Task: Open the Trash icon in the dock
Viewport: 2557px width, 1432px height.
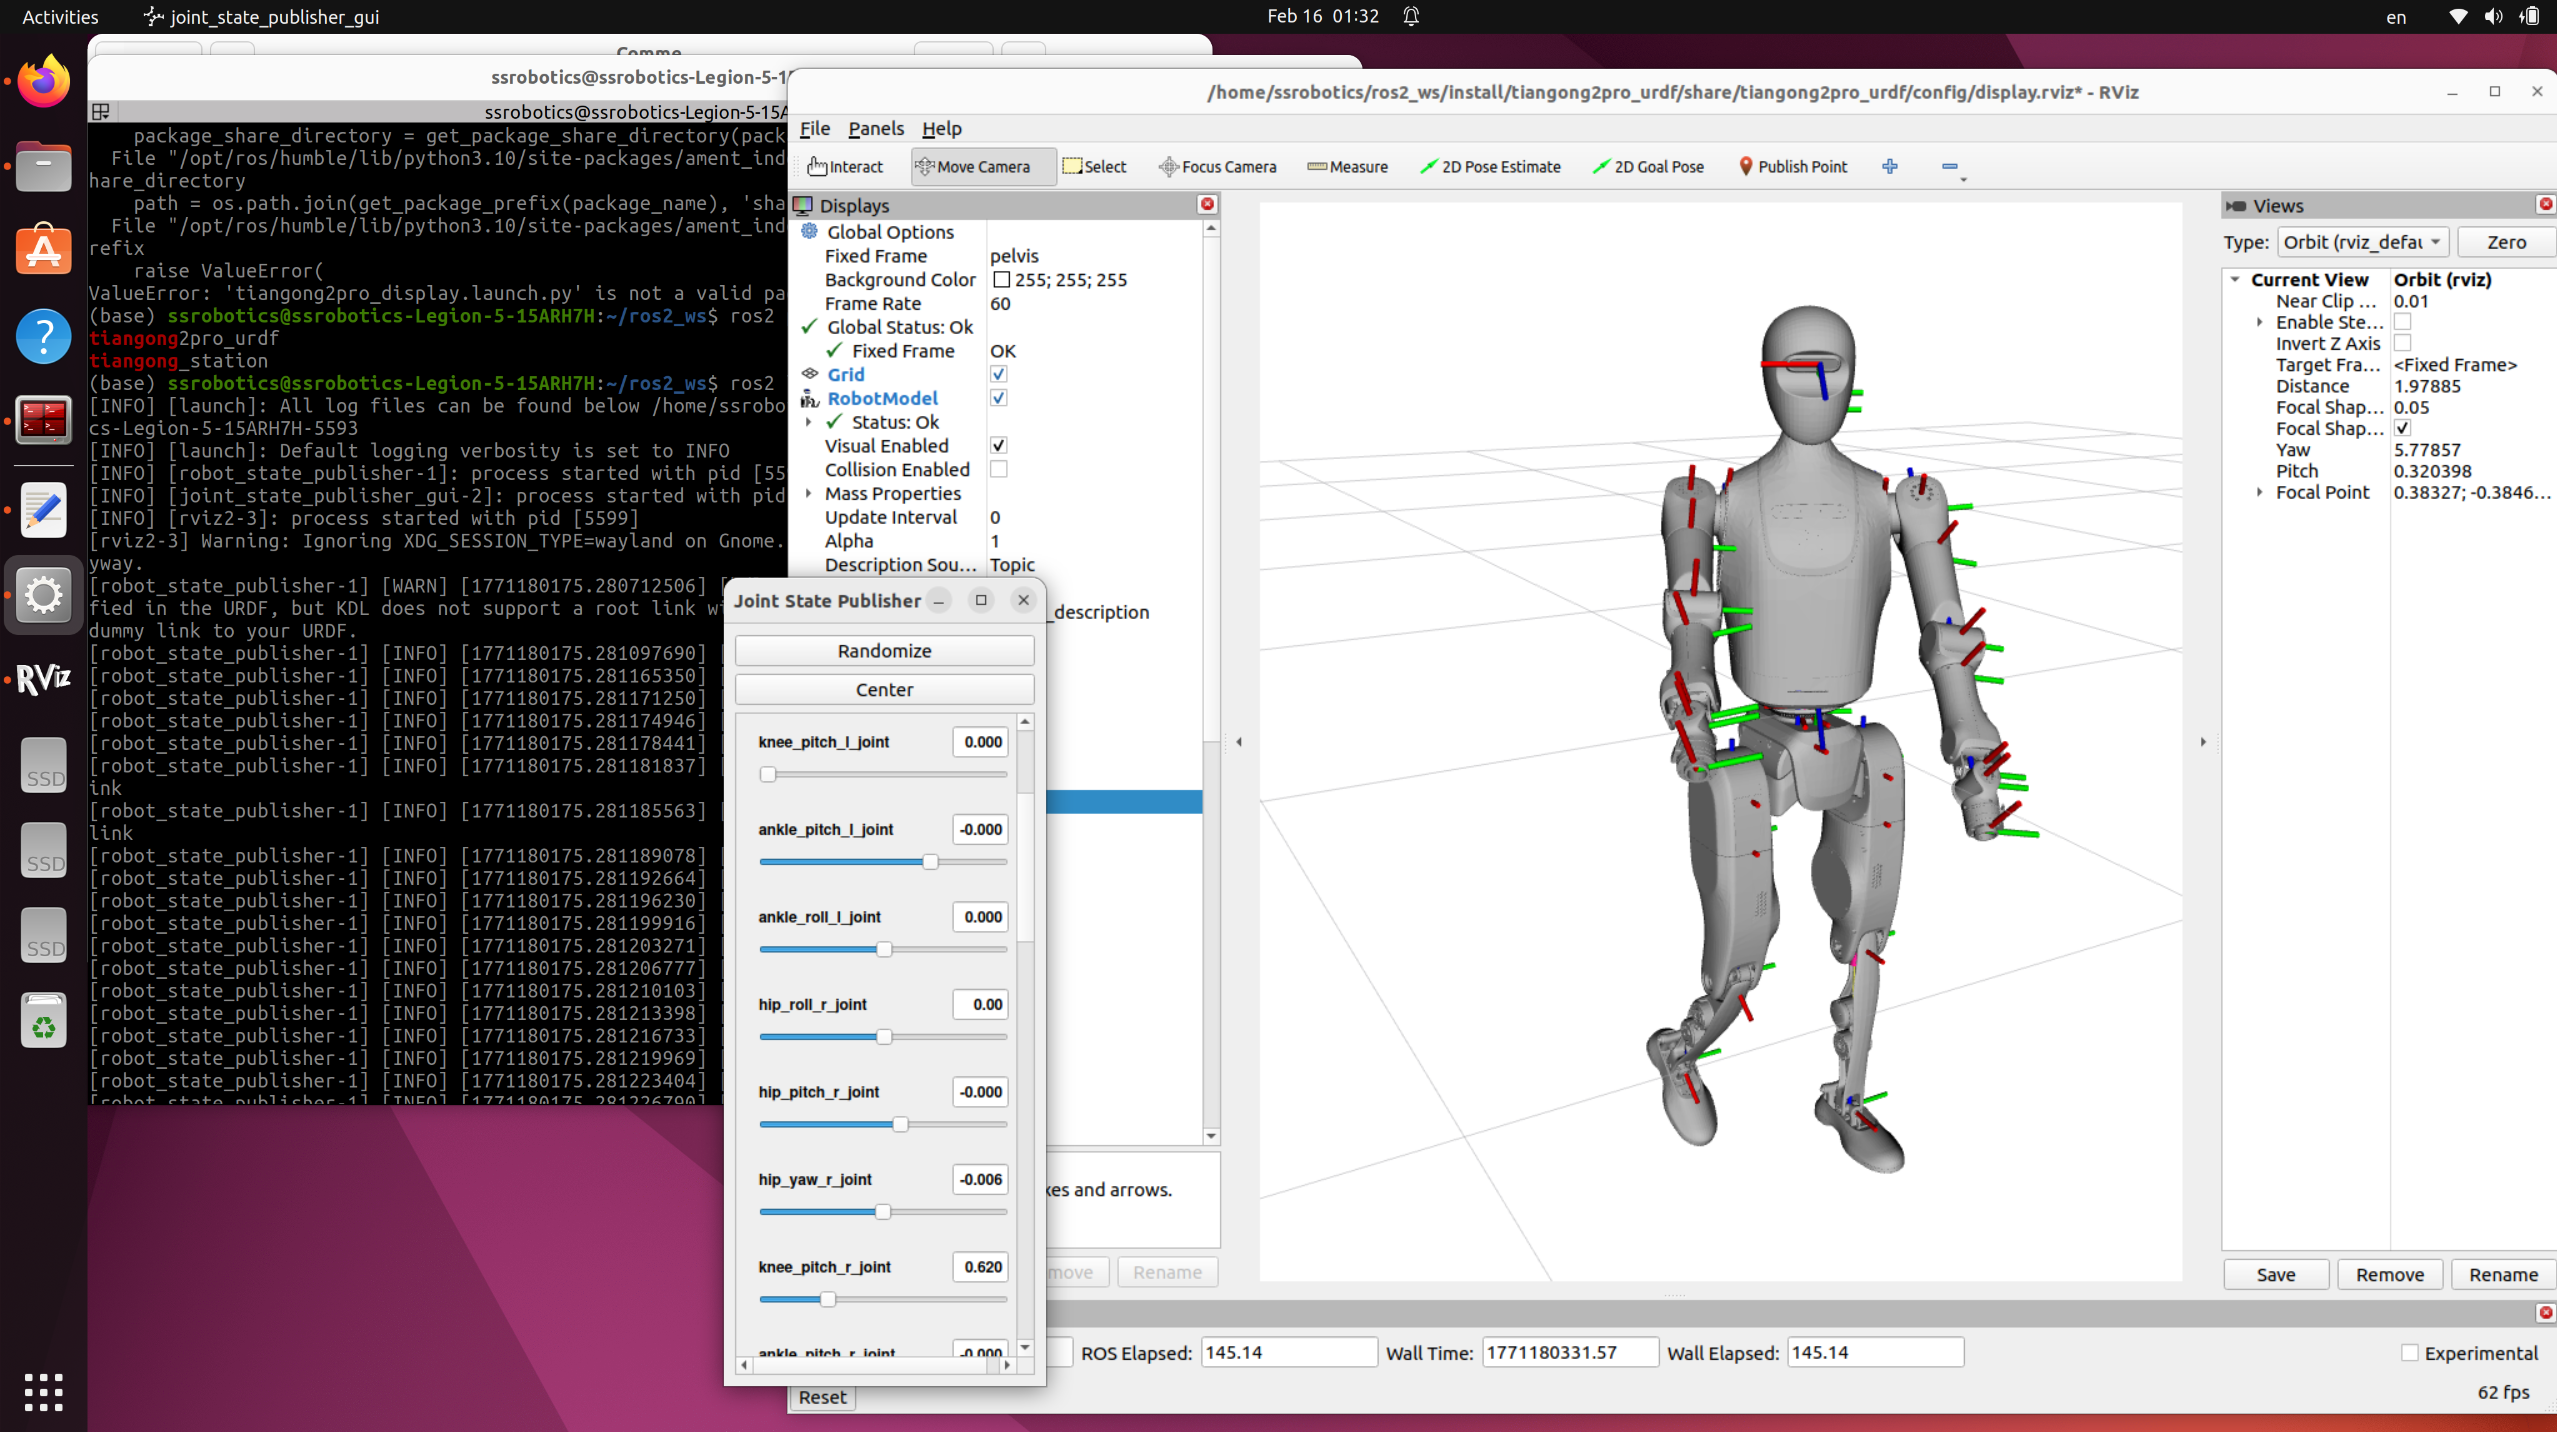Action: click(x=43, y=1021)
